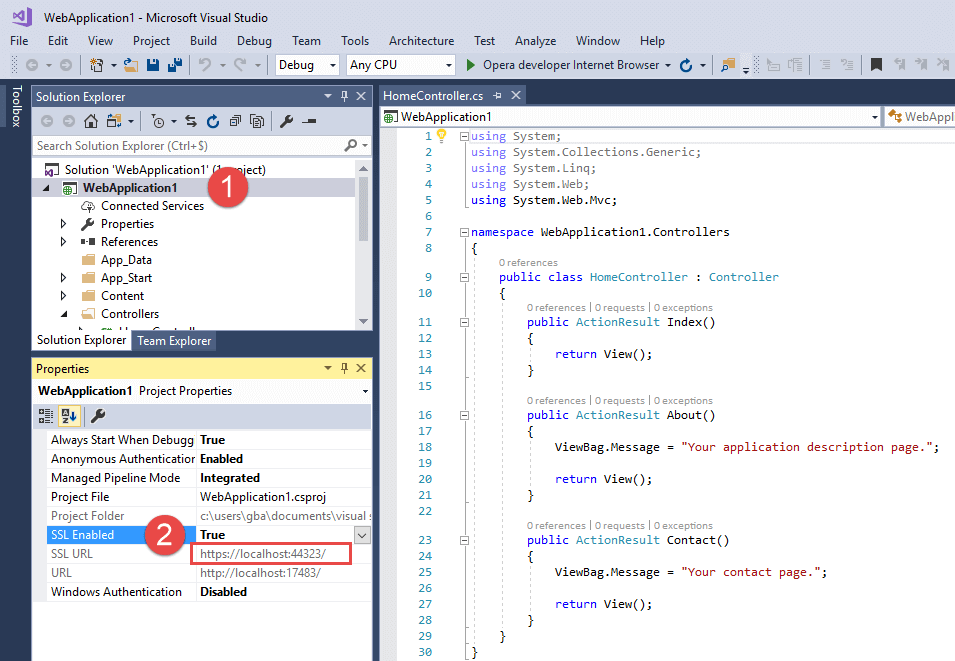Open the Architecture menu
Image resolution: width=955 pixels, height=661 pixels.
point(421,41)
